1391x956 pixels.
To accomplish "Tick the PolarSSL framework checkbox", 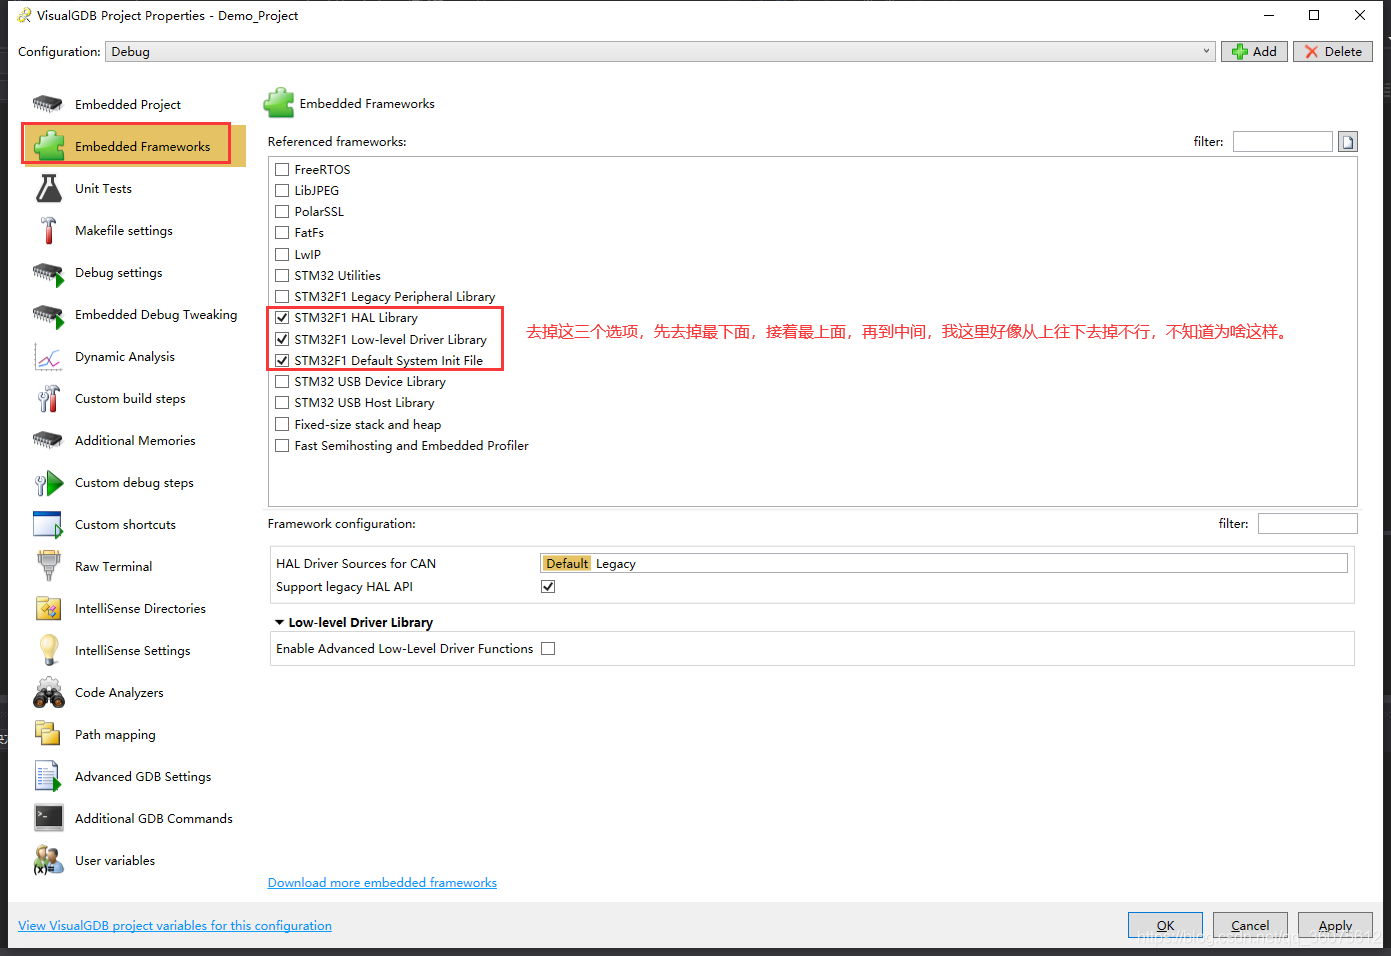I will (282, 212).
